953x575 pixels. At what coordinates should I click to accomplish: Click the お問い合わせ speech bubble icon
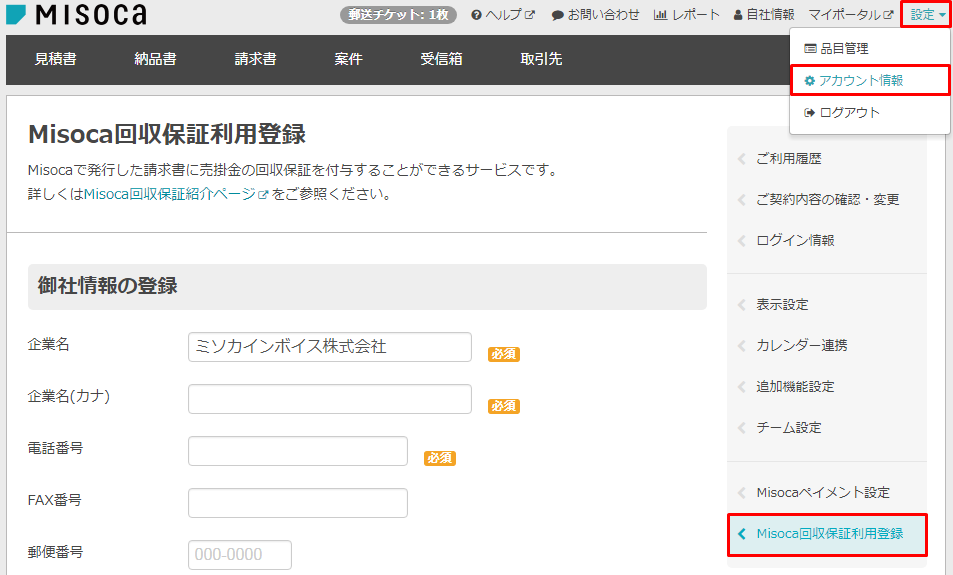[x=557, y=15]
